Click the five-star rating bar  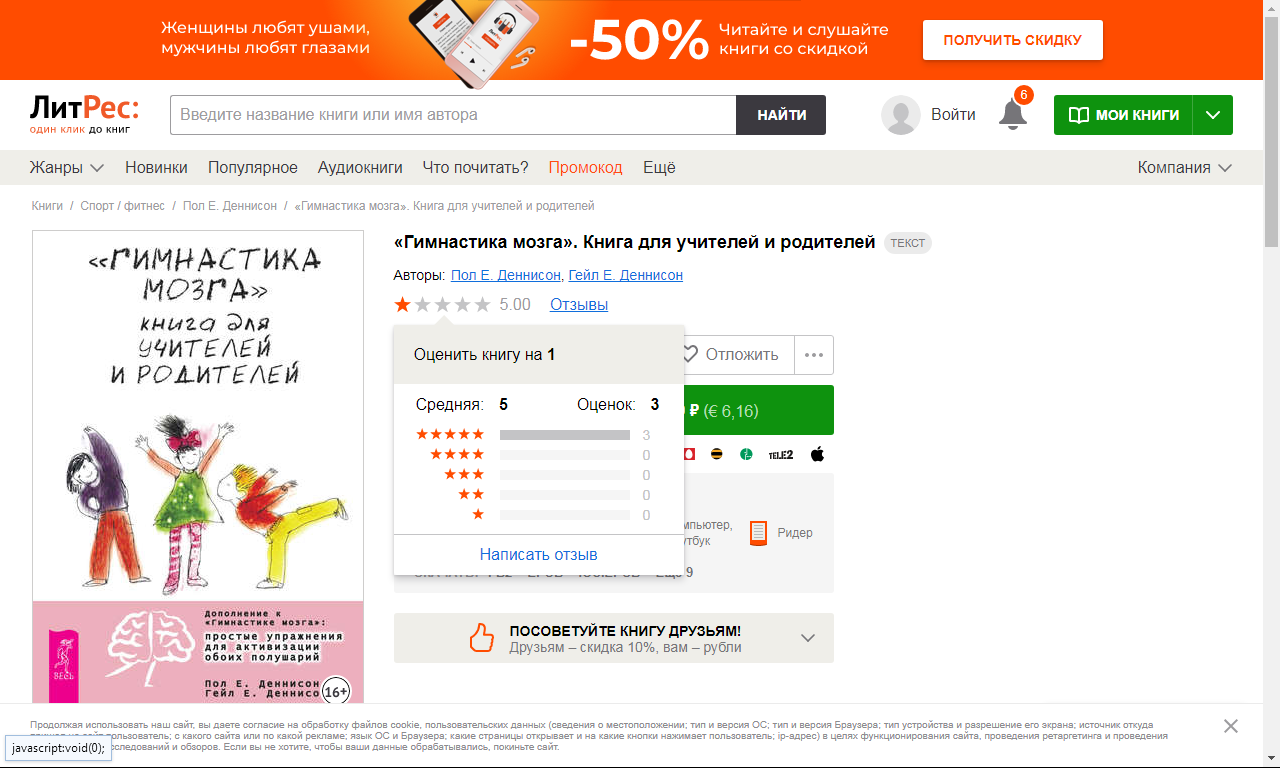[565, 434]
